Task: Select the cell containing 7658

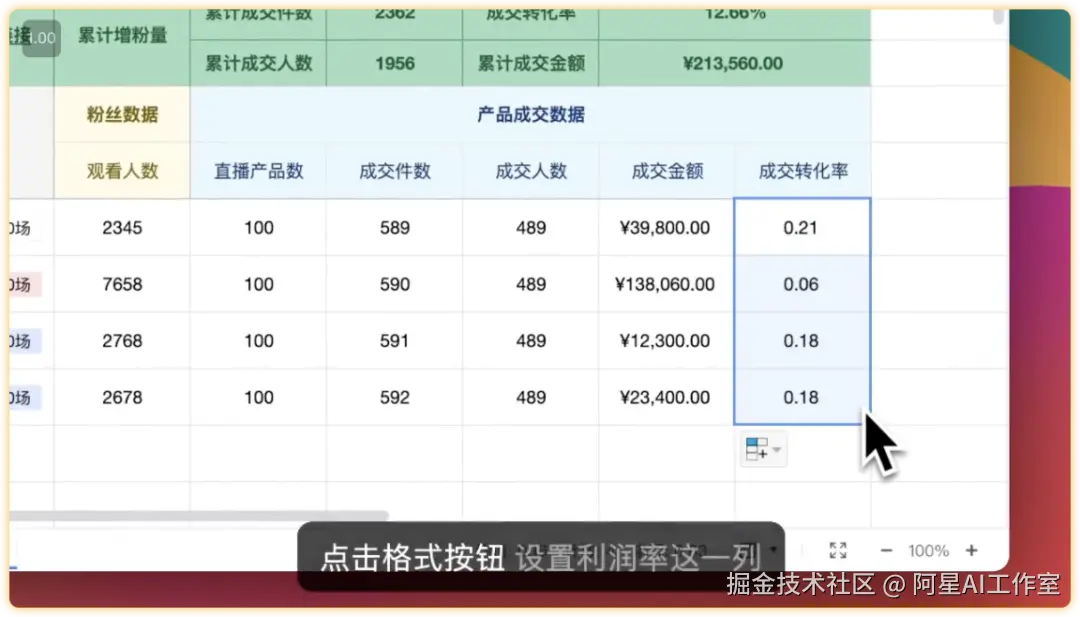Action: click(x=122, y=284)
